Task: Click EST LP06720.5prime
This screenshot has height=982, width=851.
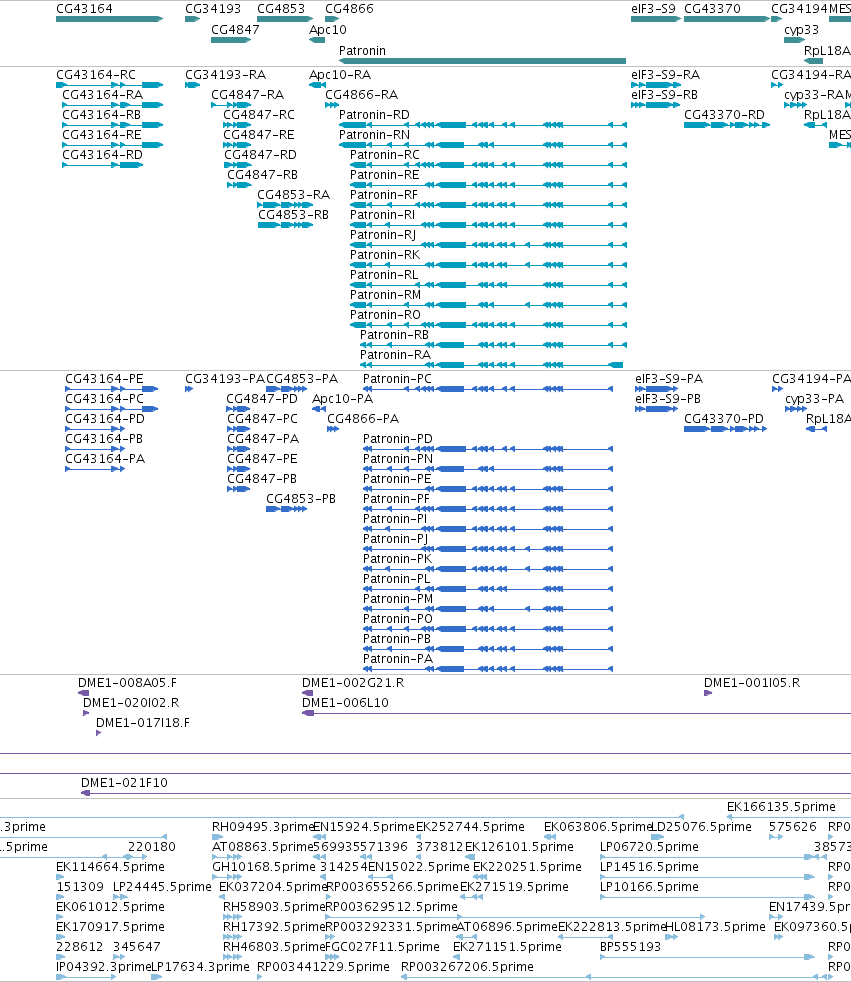Action: pyautogui.click(x=649, y=847)
